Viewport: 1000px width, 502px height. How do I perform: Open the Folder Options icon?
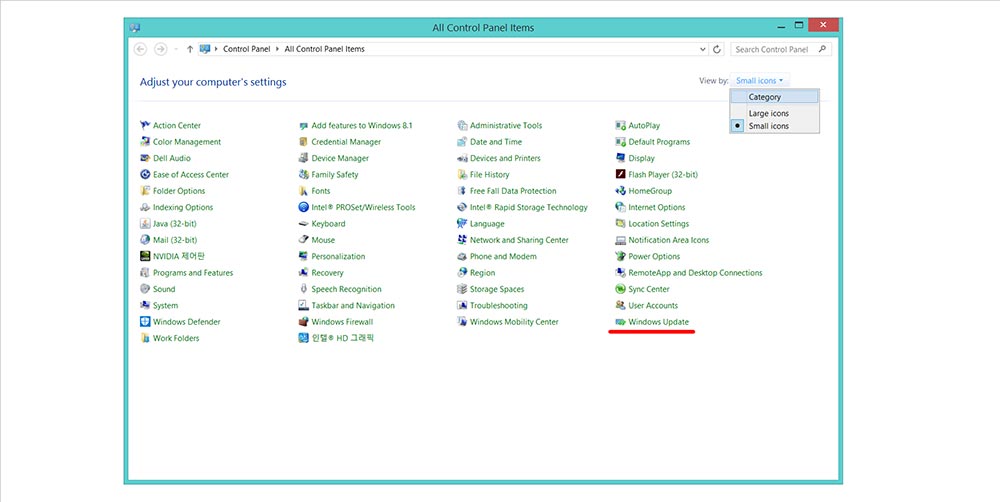(145, 191)
